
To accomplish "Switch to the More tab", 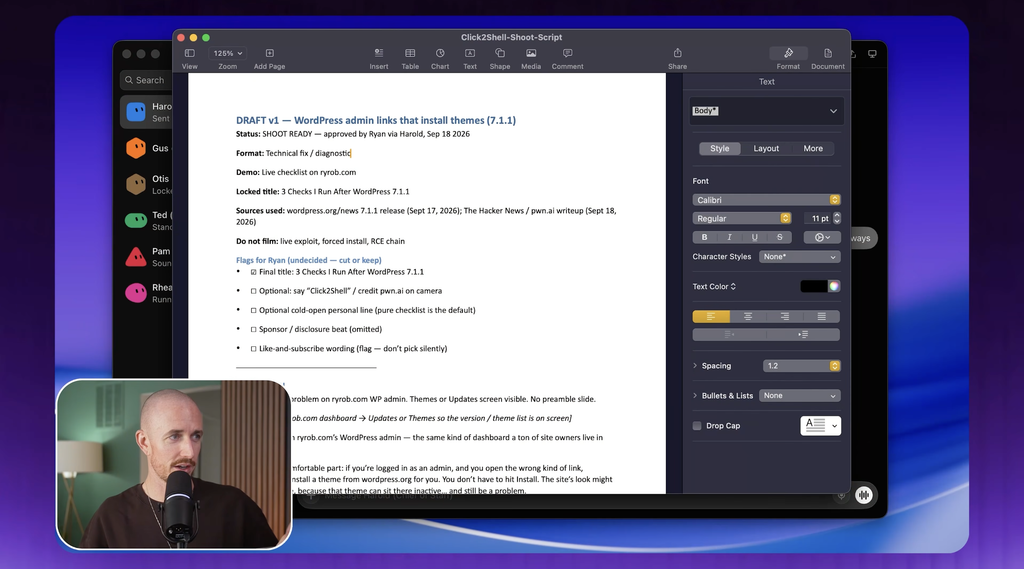I will (x=813, y=148).
